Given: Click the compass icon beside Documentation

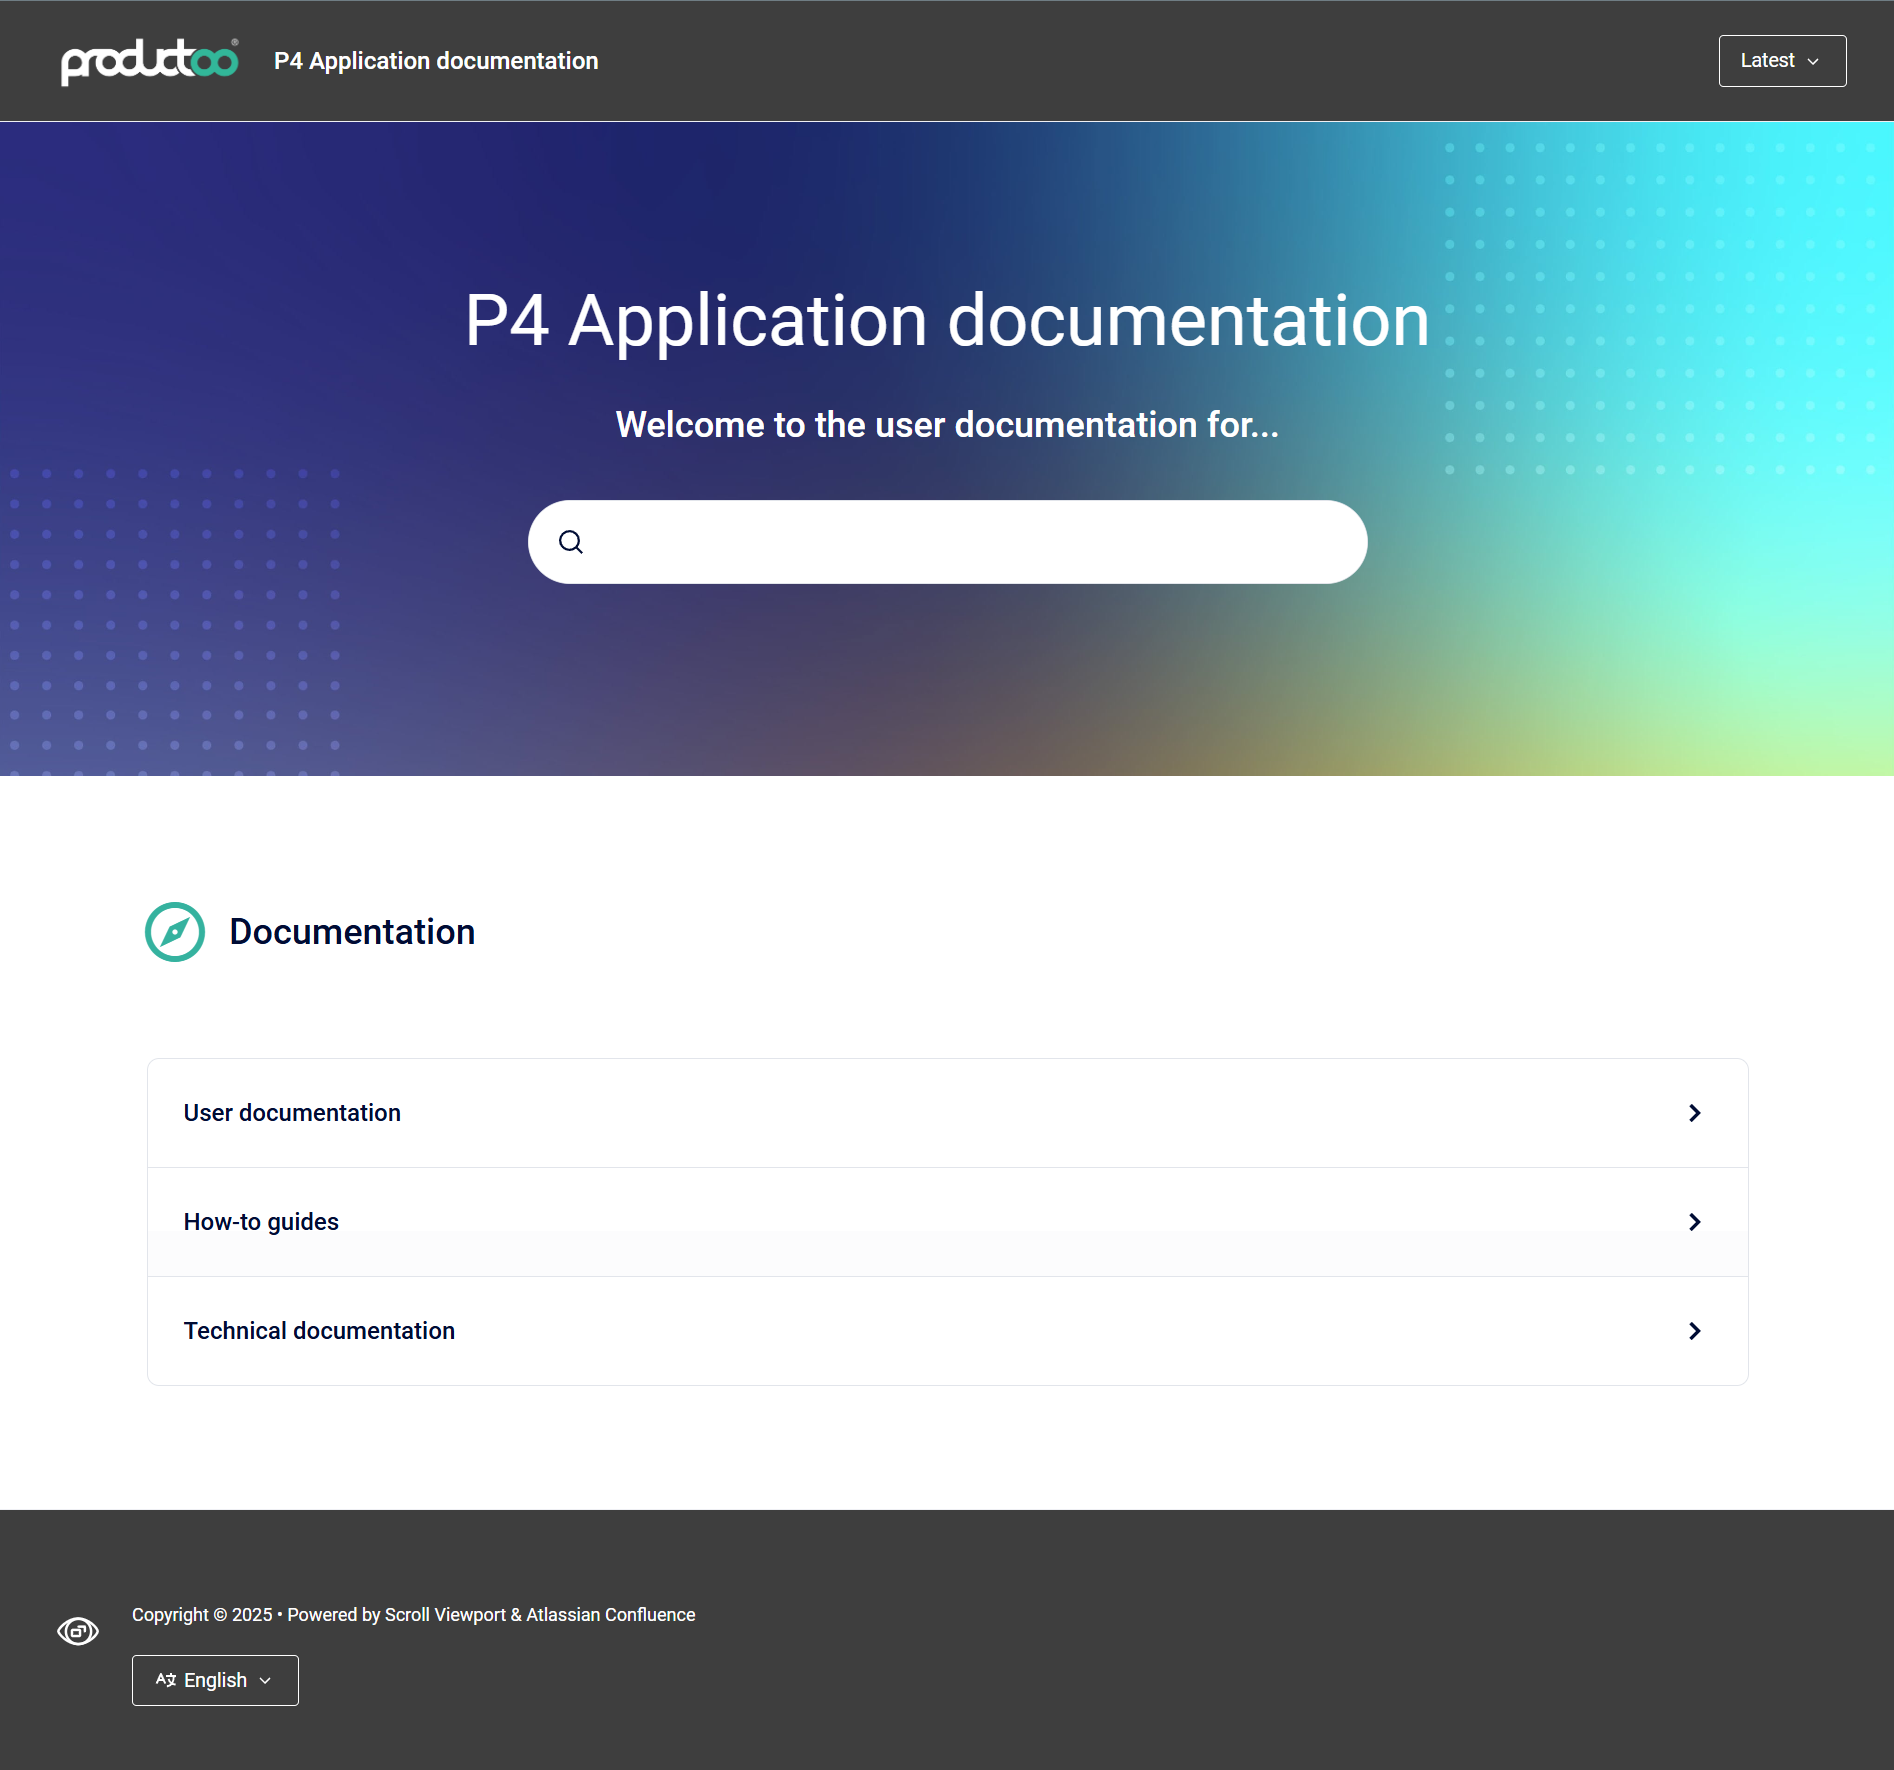Looking at the screenshot, I should (175, 932).
